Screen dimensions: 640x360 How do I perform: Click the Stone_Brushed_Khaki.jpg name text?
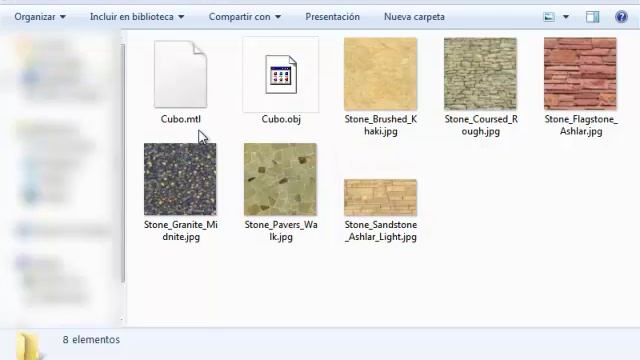pos(380,125)
